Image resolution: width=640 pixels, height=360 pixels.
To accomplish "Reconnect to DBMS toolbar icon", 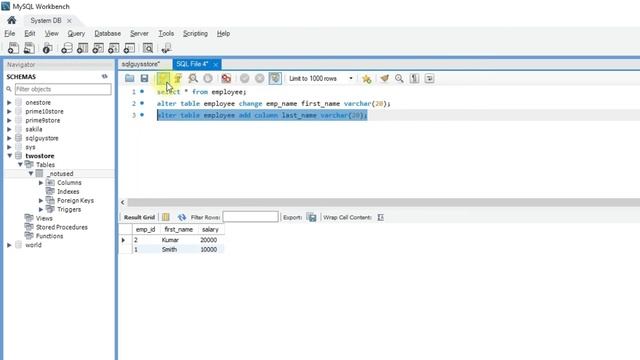I will pyautogui.click(x=166, y=48).
